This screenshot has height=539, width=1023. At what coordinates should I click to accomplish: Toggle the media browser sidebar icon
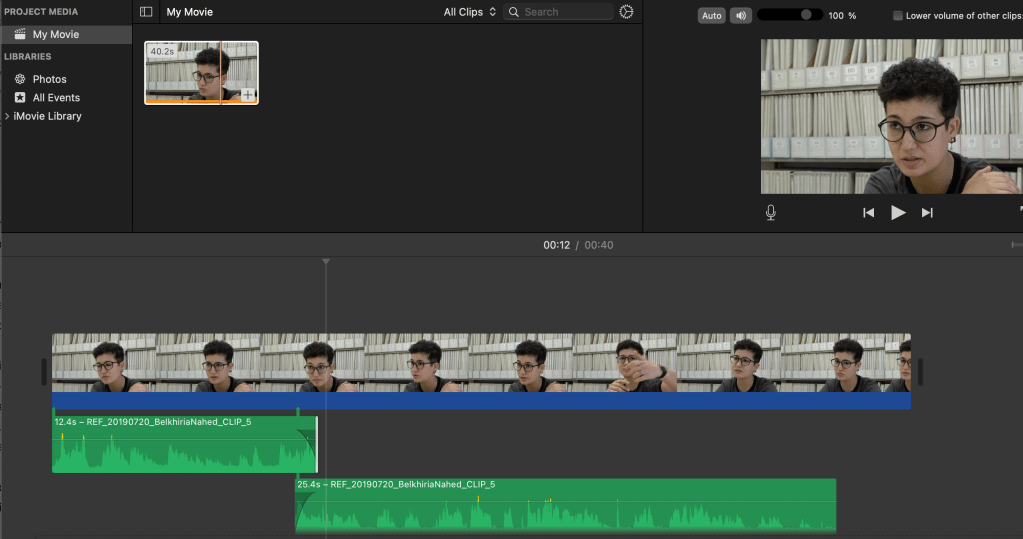pos(146,12)
